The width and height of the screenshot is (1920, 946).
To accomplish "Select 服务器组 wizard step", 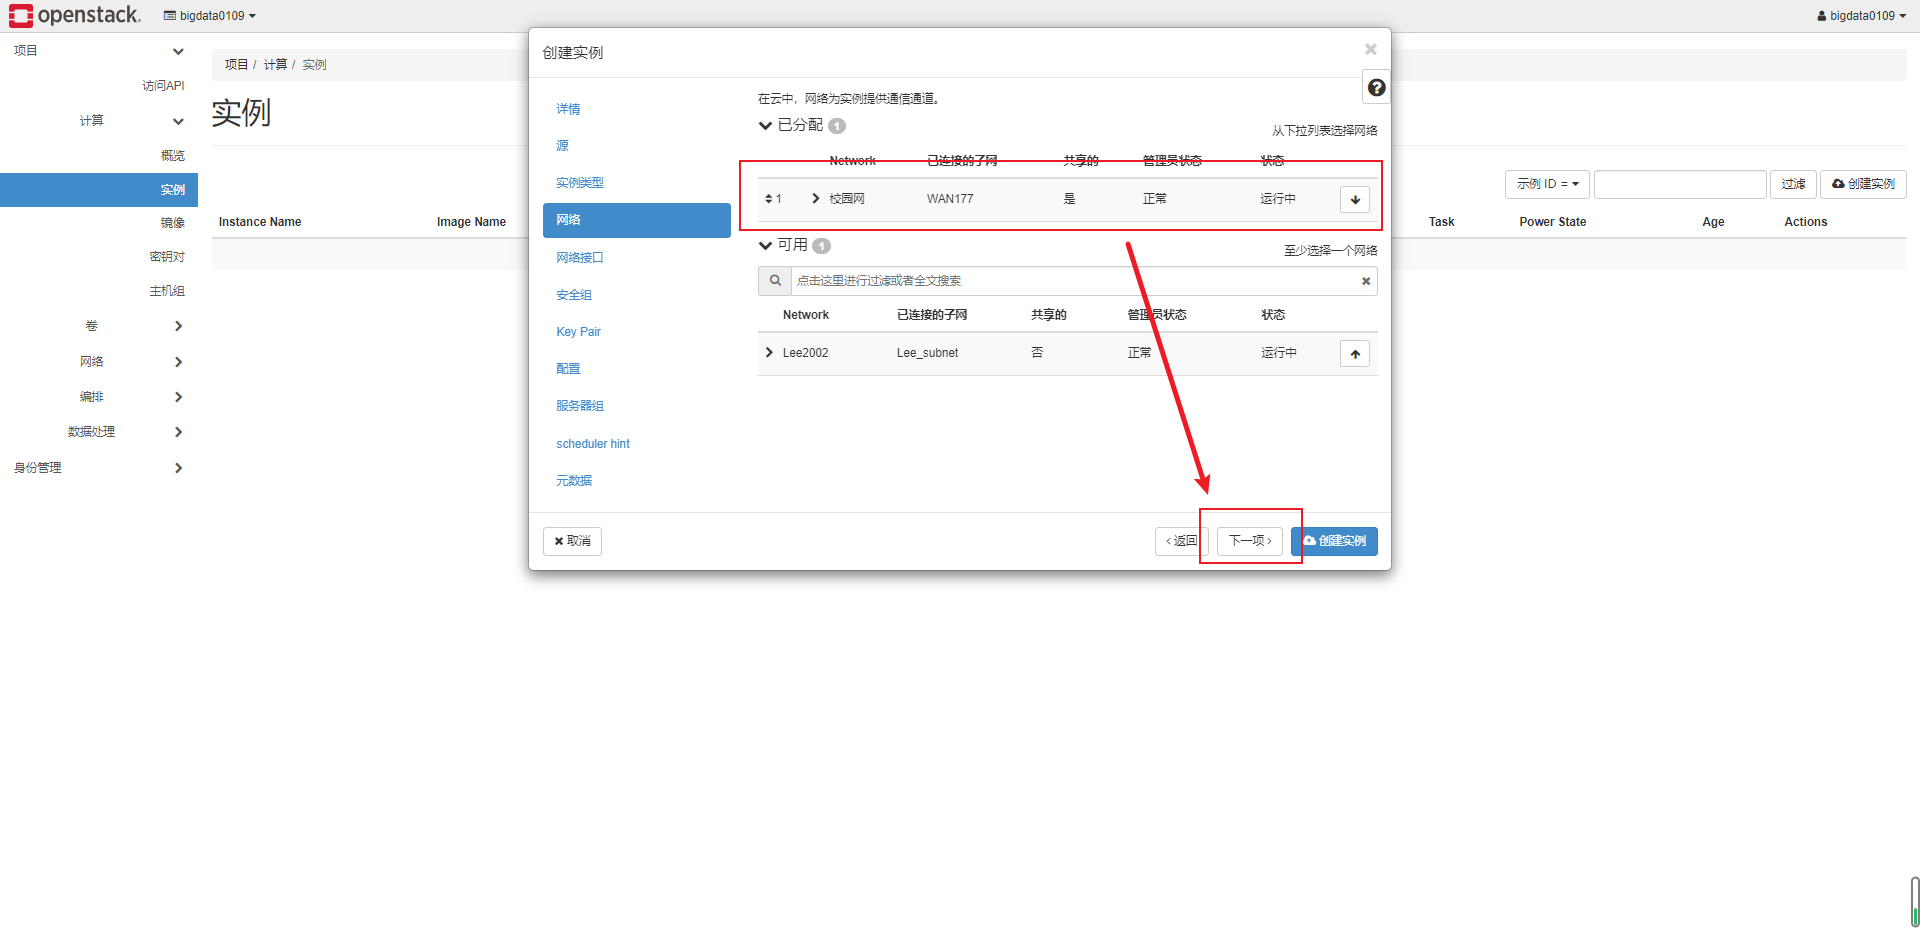I will [637, 406].
